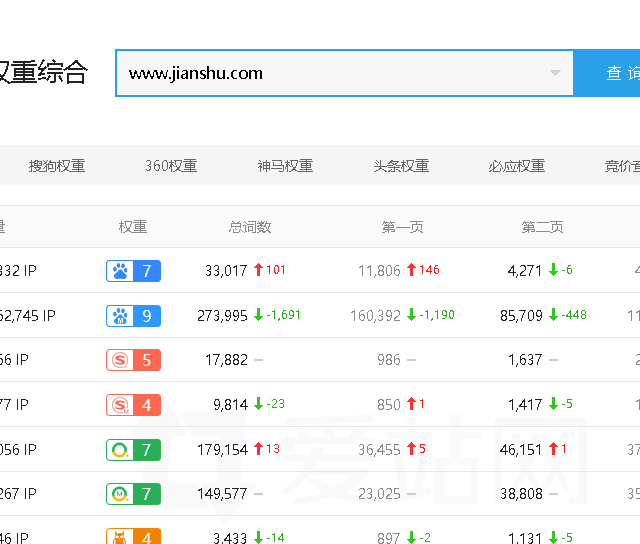Click first page value 986
Screen dimensions: 640x544
click(389, 360)
